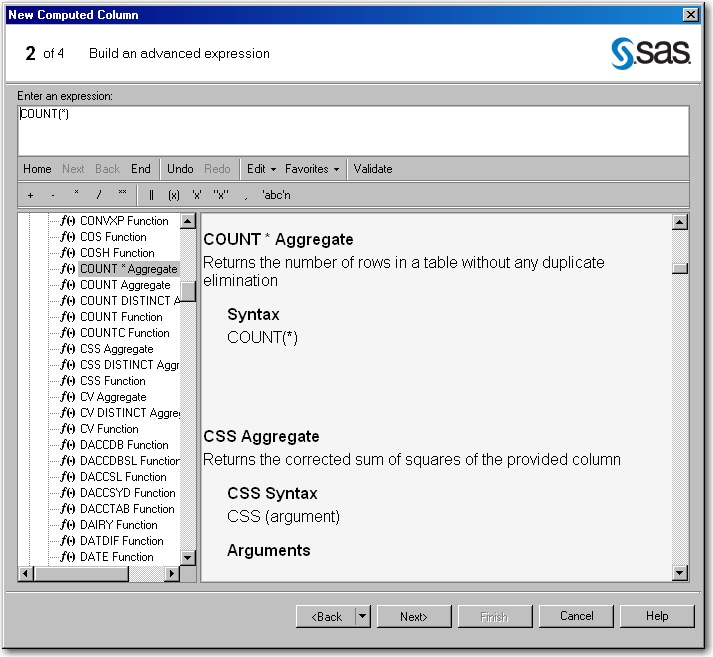Image resolution: width=713 pixels, height=657 pixels.
Task: Click the function list vertical scrollbar thumb
Action: (x=187, y=291)
